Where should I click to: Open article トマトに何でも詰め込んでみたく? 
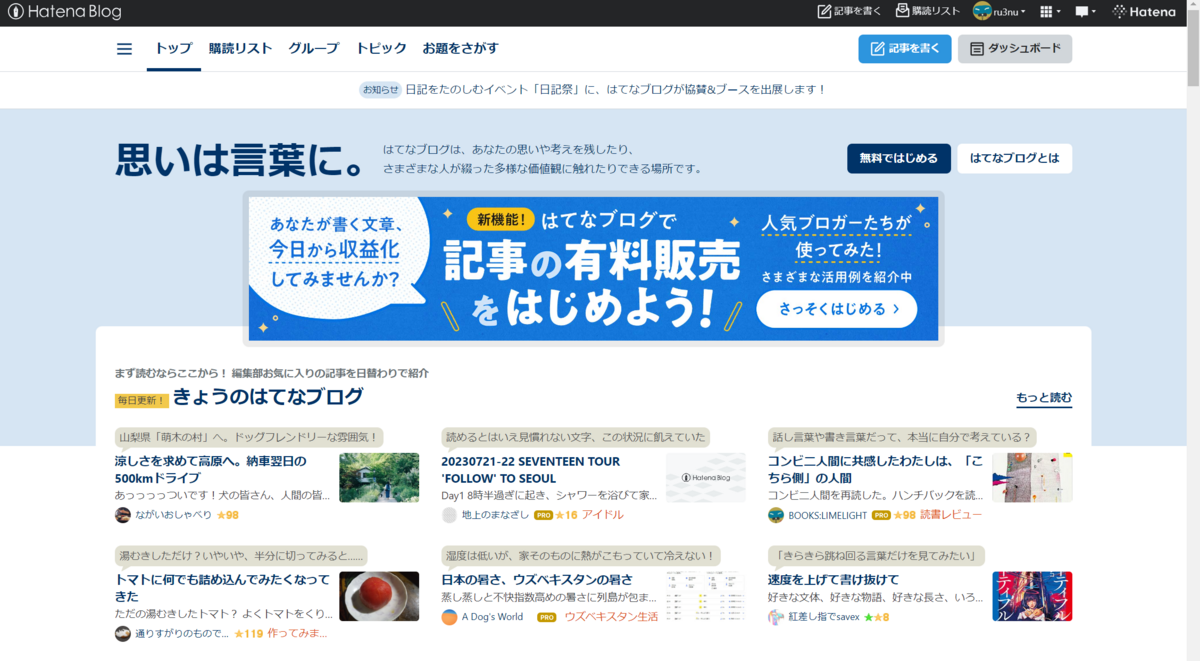click(222, 588)
